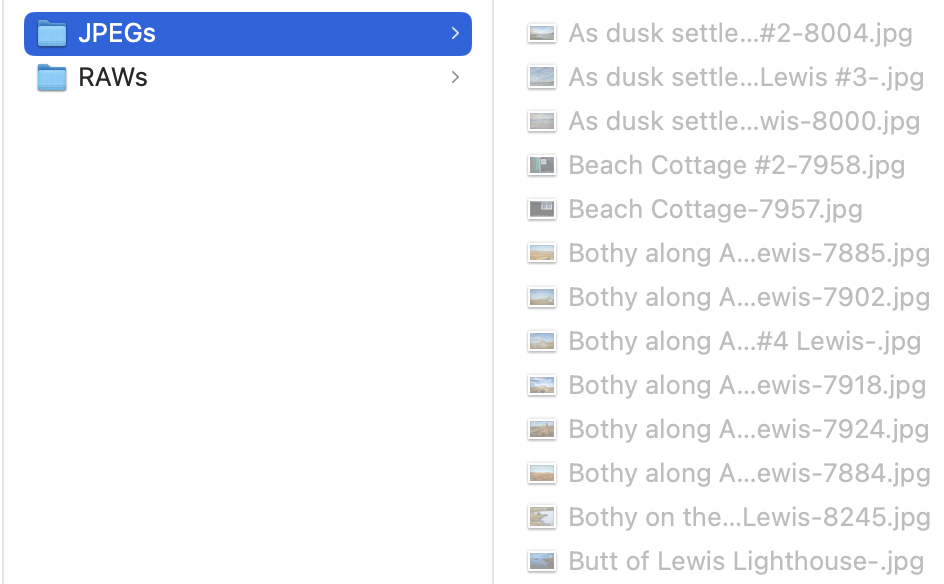The height and width of the screenshot is (584, 944).
Task: Expand the RAWs folder chevron
Action: pos(455,77)
